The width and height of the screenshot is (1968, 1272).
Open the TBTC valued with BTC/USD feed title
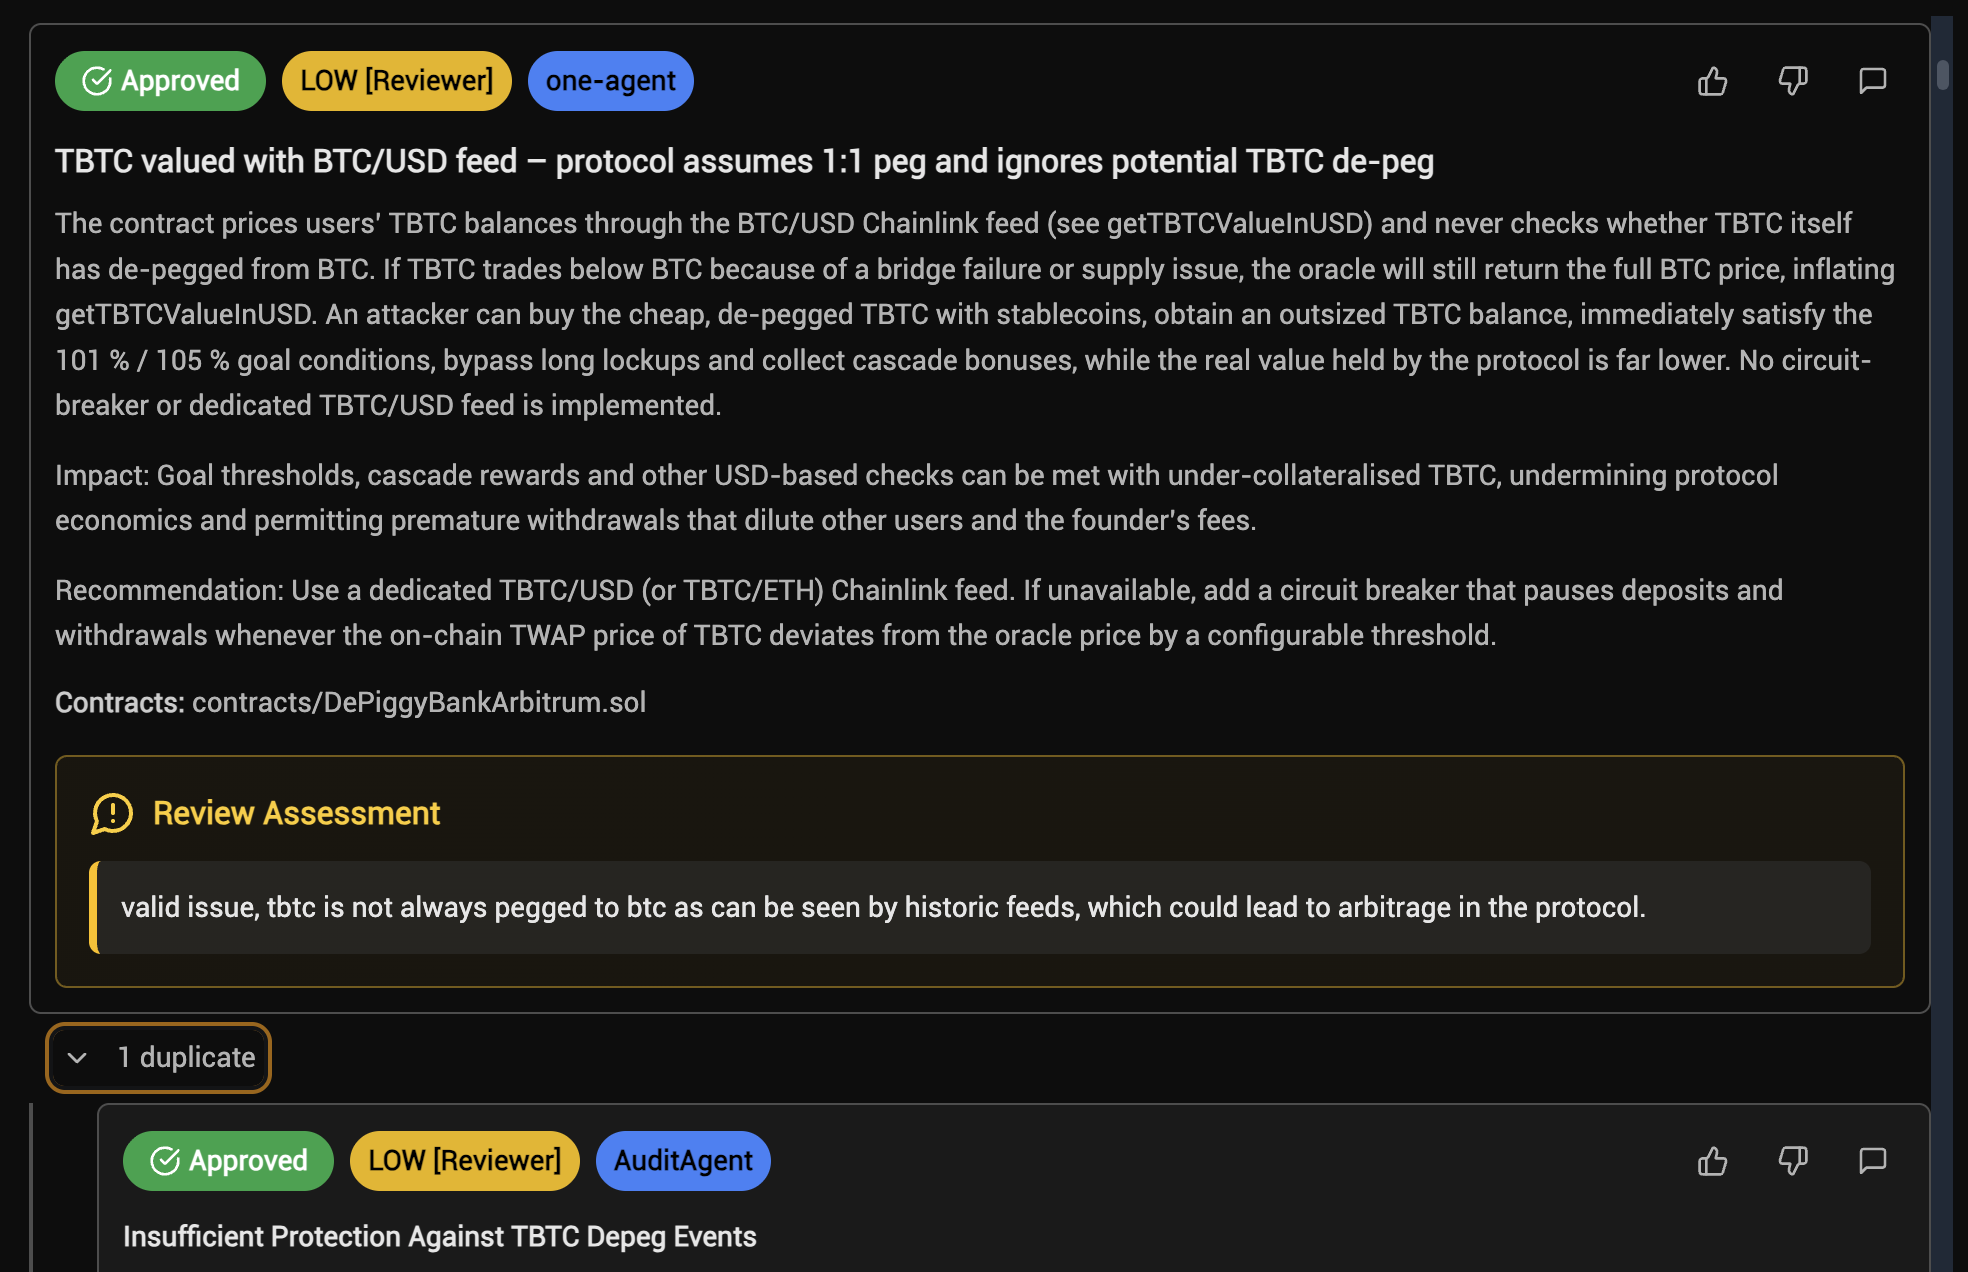coord(744,162)
